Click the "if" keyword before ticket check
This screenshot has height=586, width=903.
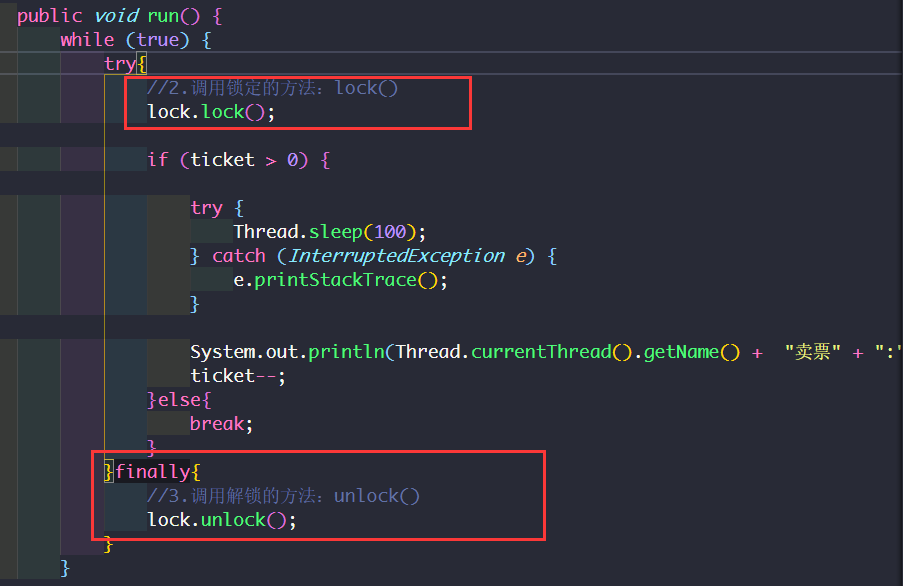click(x=158, y=160)
